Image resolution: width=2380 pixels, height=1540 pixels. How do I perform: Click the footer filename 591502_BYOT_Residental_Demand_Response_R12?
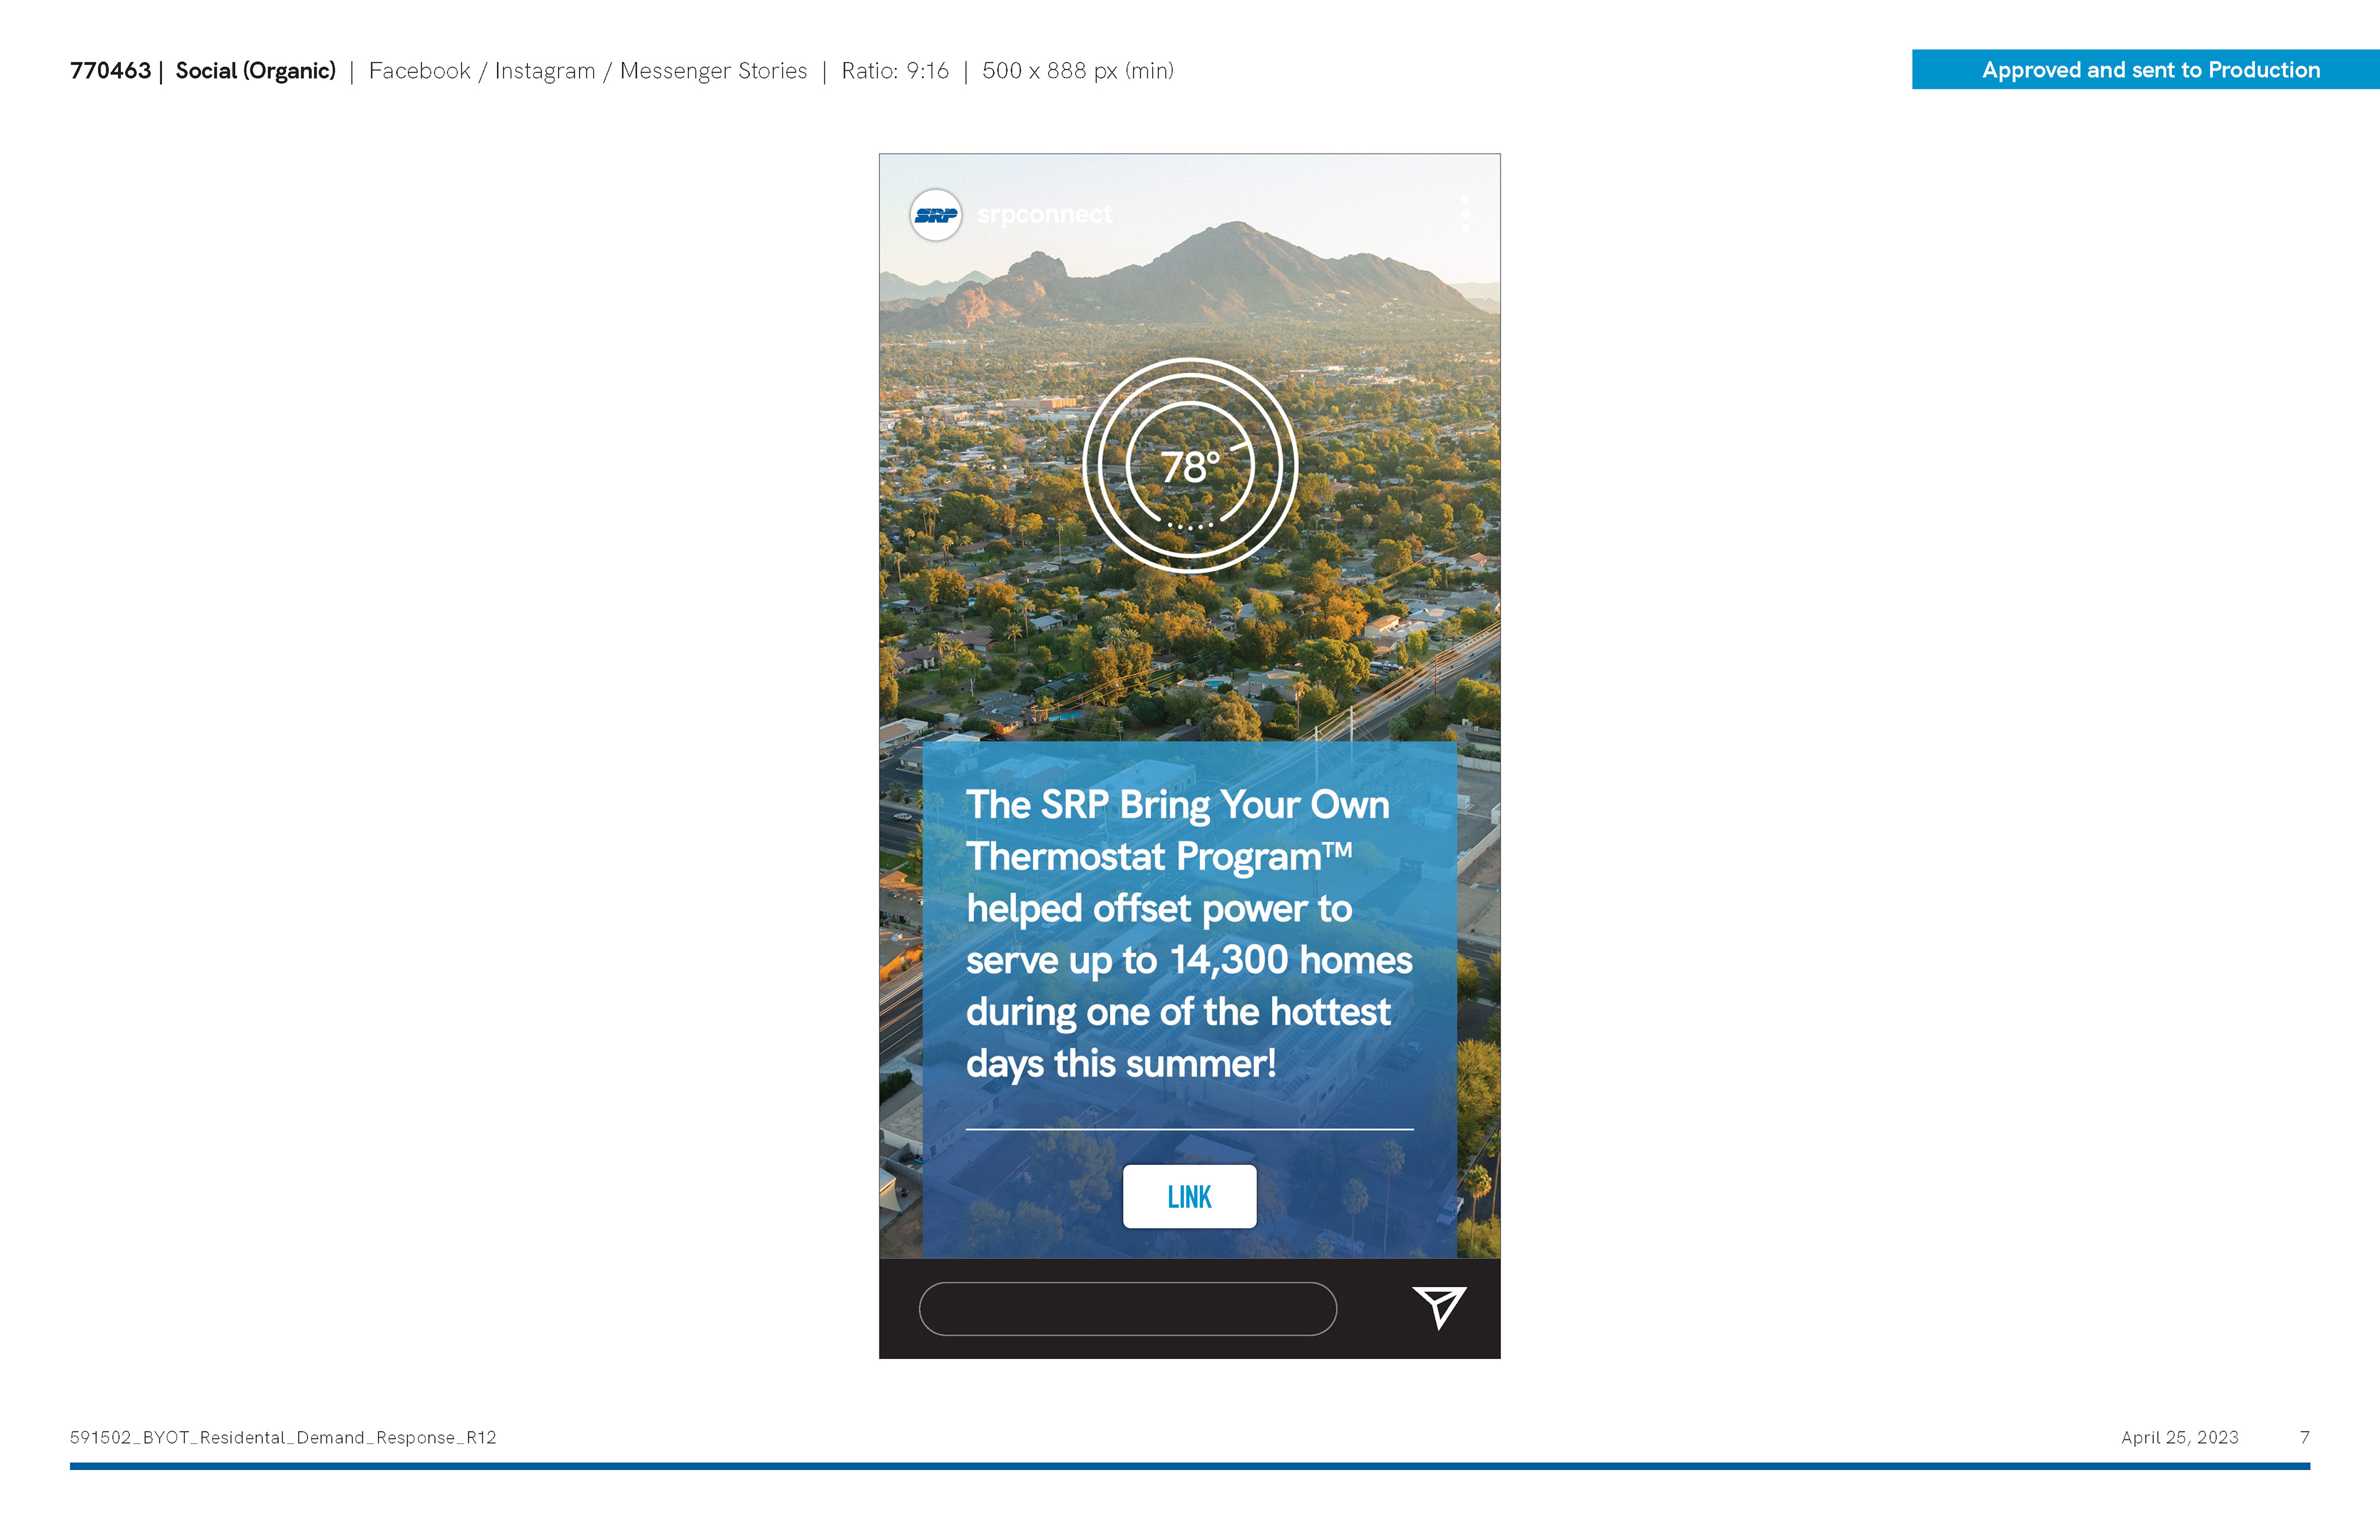[x=283, y=1437]
